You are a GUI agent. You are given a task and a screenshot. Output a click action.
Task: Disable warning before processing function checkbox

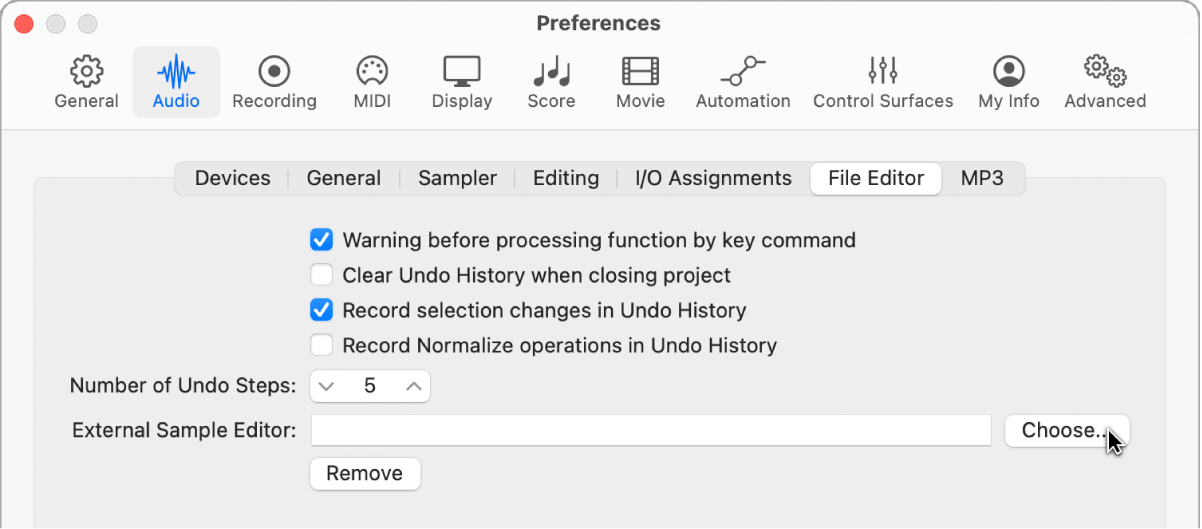(321, 240)
